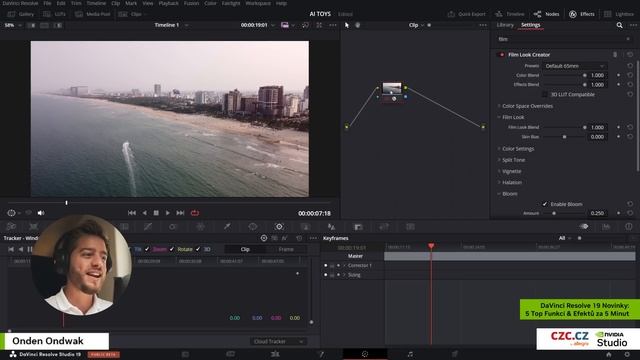Open Project Settings gear

click(627, 354)
